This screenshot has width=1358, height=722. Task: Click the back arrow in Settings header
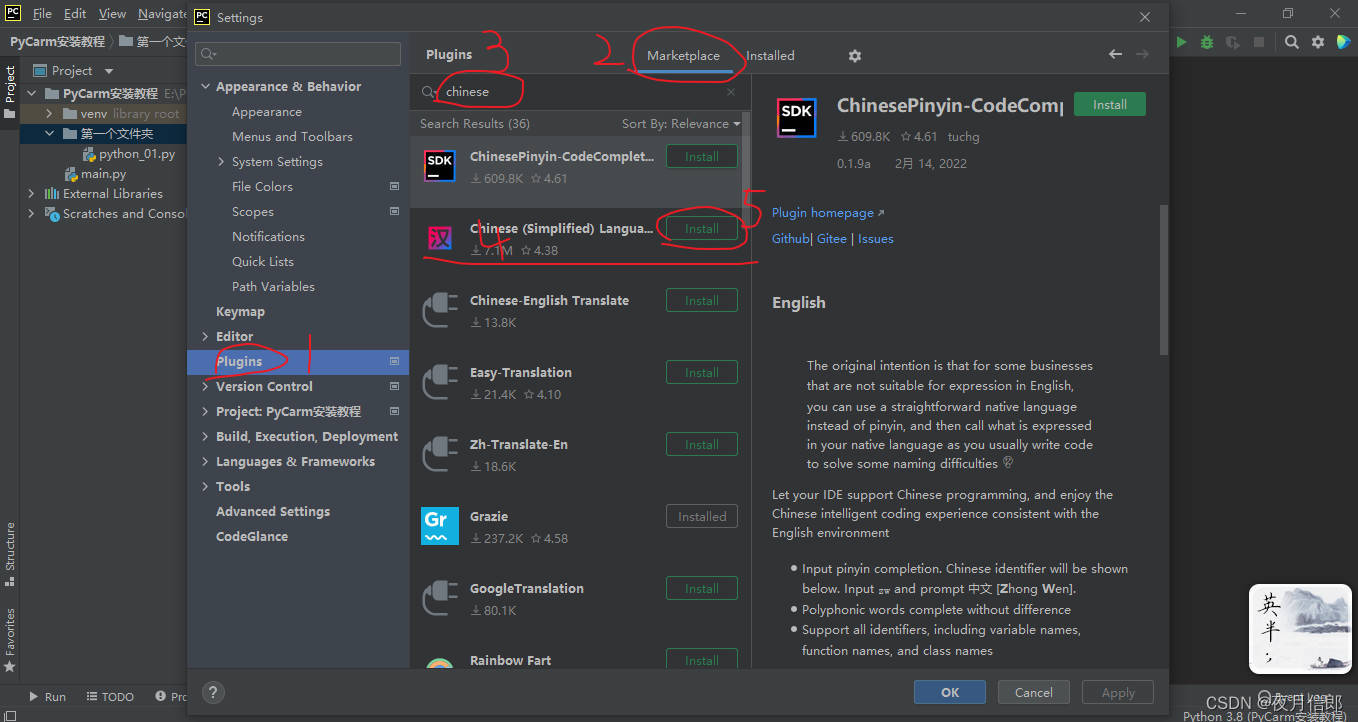(x=1115, y=54)
